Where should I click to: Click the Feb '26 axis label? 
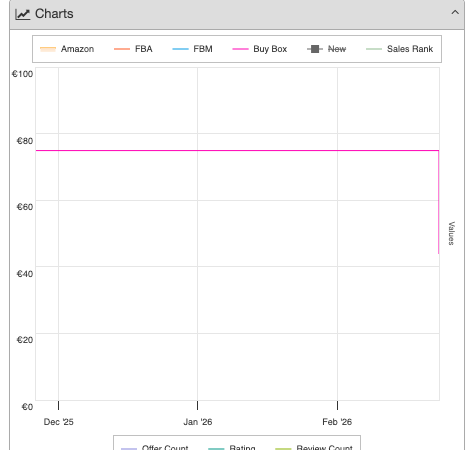337,422
